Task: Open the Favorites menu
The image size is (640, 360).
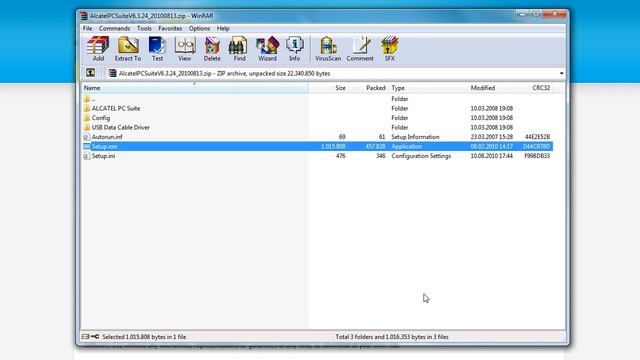Action: (170, 29)
